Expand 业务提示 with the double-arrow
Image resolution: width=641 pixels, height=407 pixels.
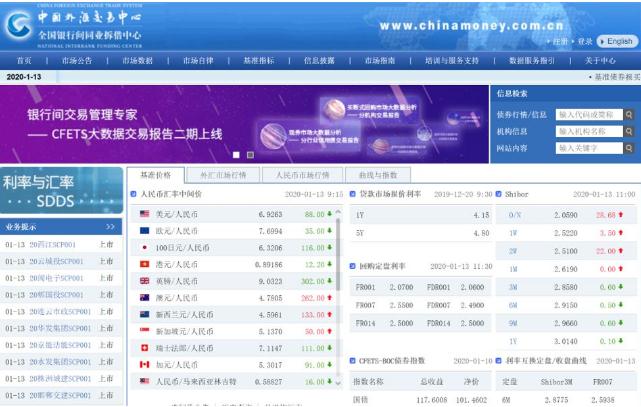coord(110,226)
